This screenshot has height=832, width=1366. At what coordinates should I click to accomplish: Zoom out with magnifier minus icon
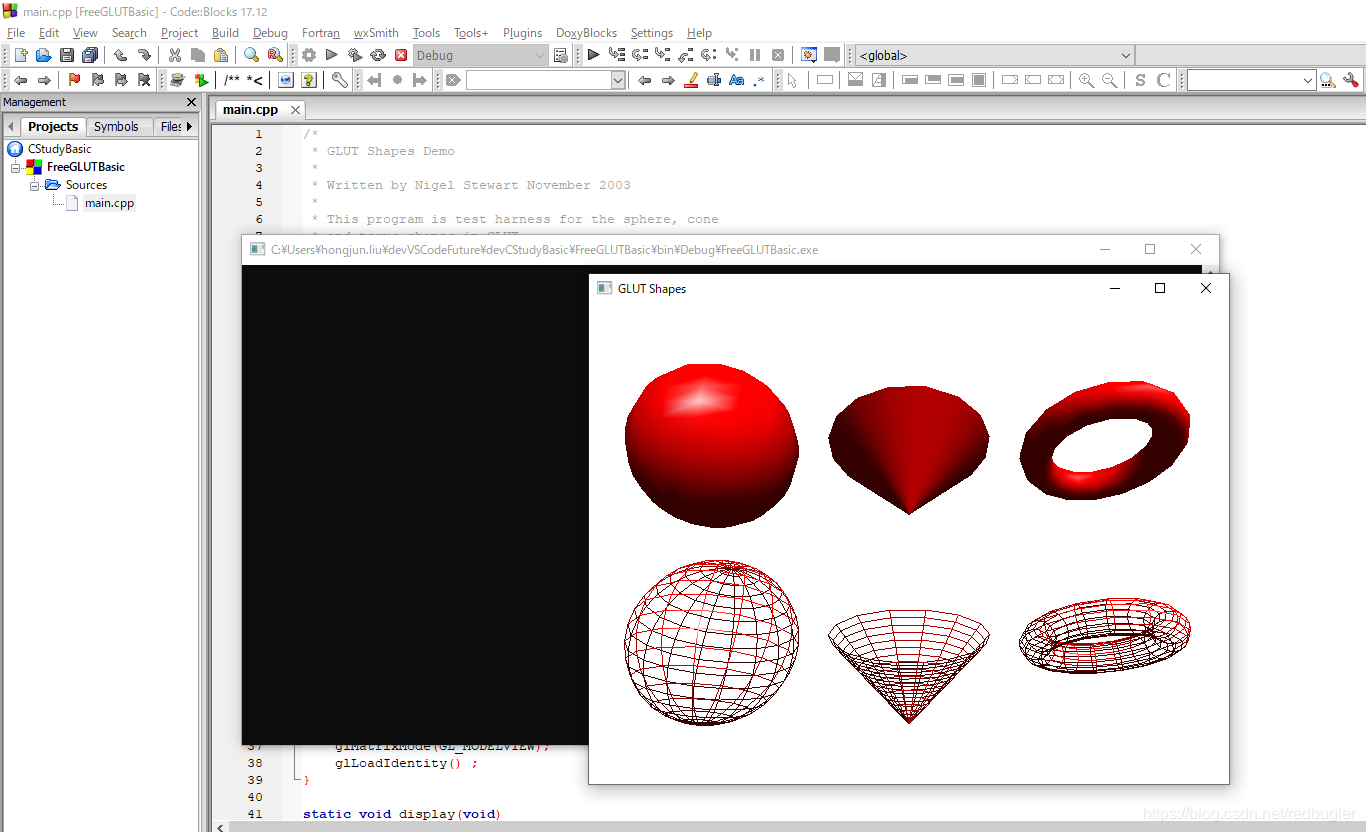(1109, 80)
